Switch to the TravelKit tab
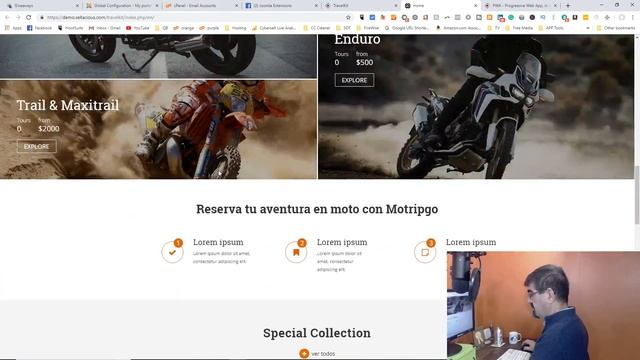 coord(361,6)
